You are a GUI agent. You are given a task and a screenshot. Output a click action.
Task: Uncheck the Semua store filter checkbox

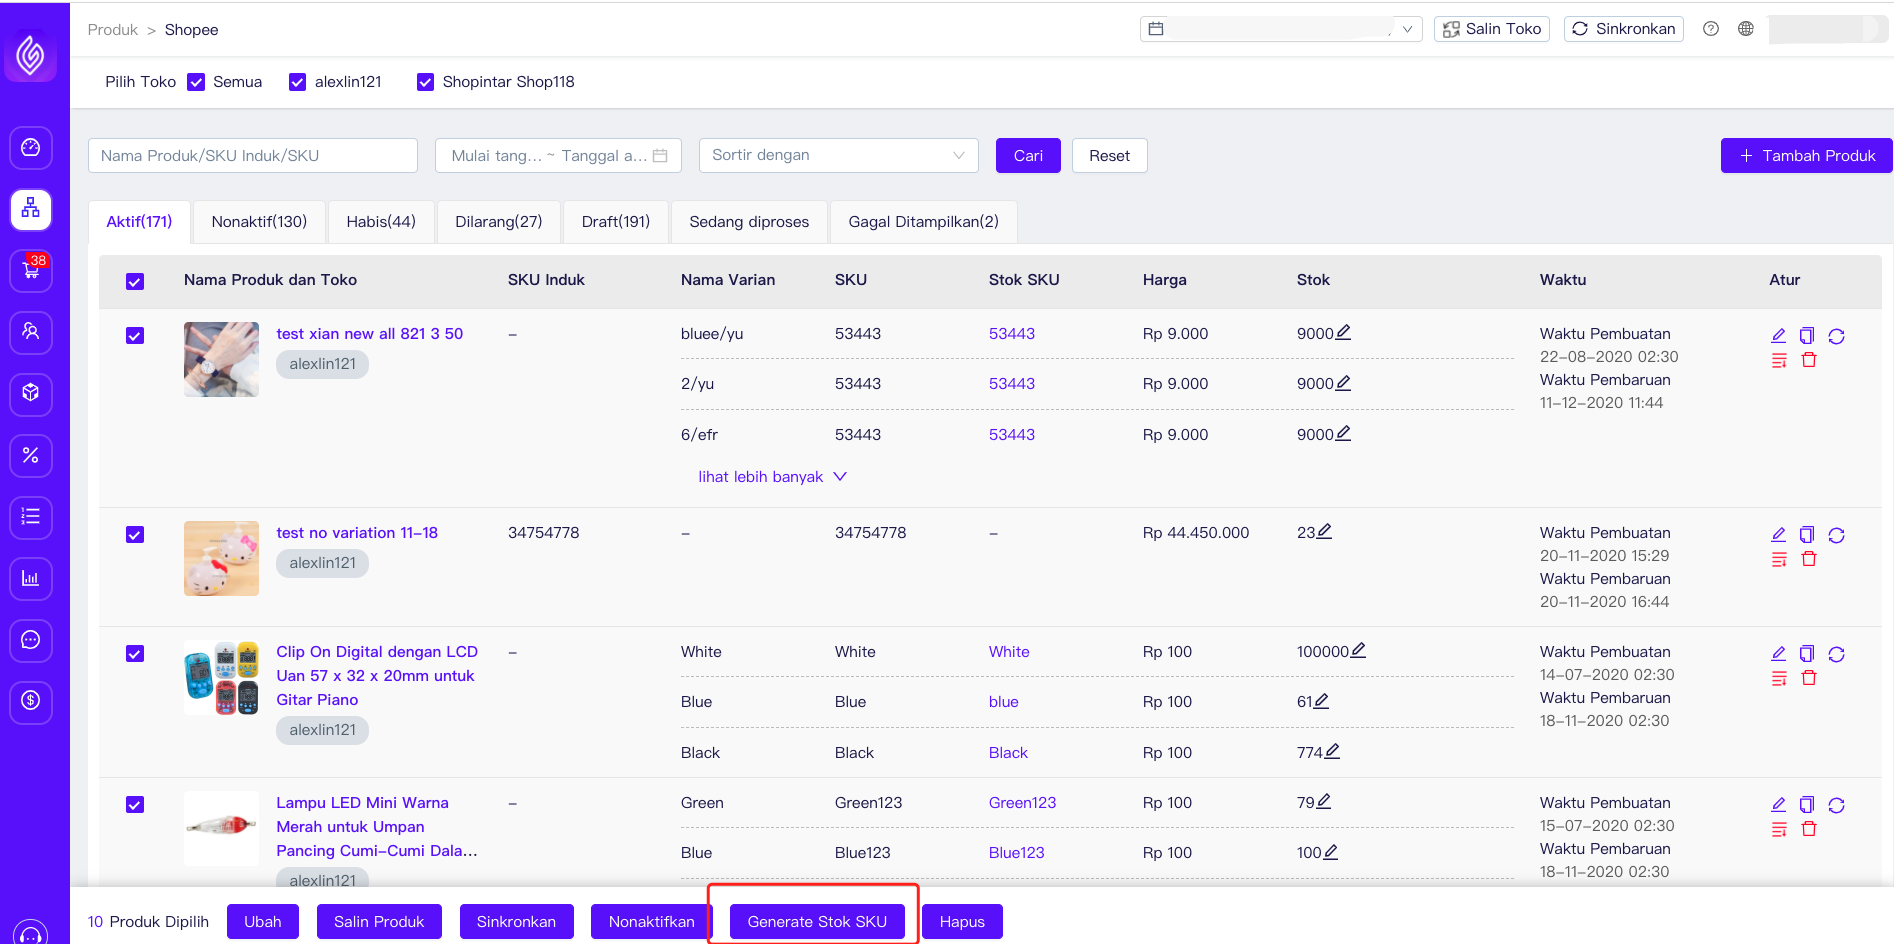click(x=196, y=81)
